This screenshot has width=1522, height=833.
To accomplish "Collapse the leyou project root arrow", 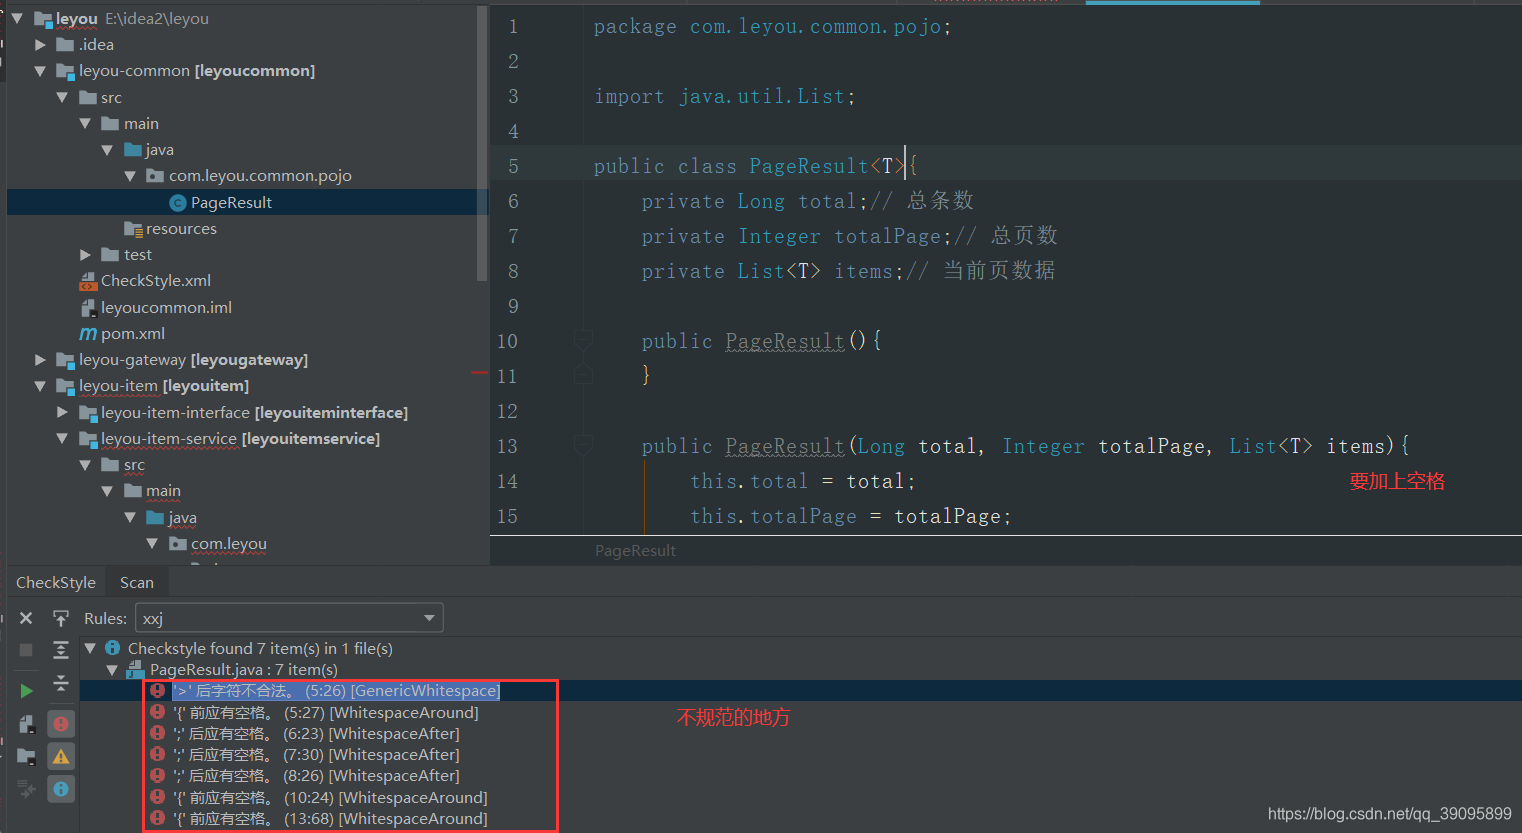I will pos(17,18).
